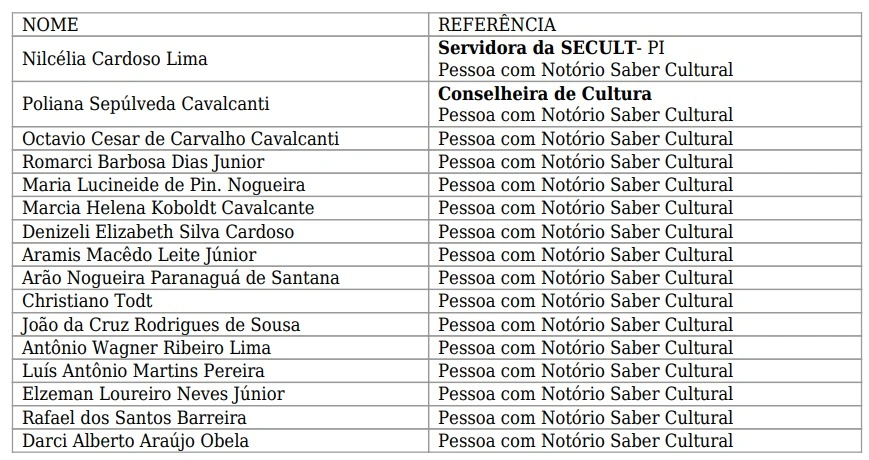
Task: Select the Aramis Macêdo Leite Júnior entry
Action: 139,255
